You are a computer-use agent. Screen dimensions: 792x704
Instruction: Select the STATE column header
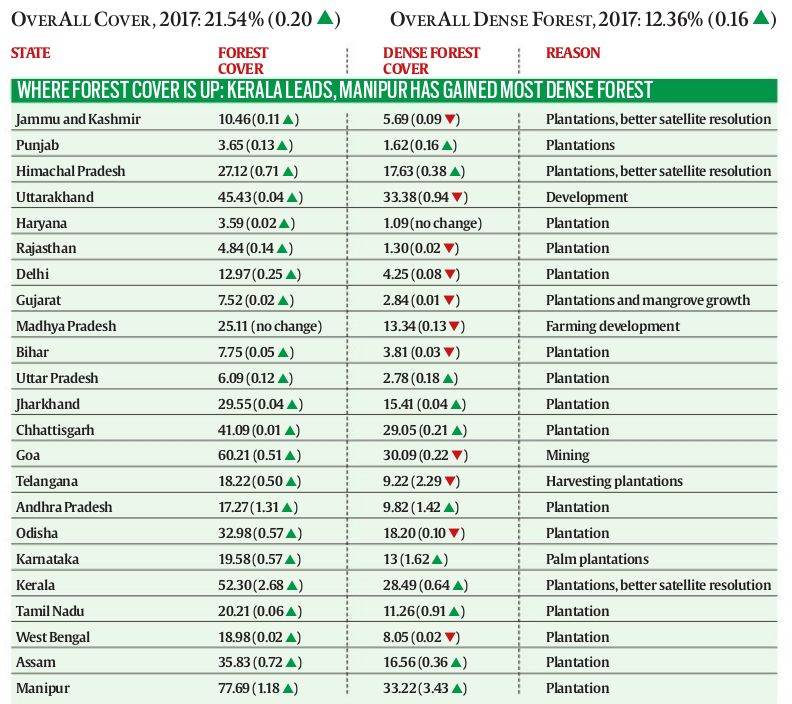[x=30, y=53]
